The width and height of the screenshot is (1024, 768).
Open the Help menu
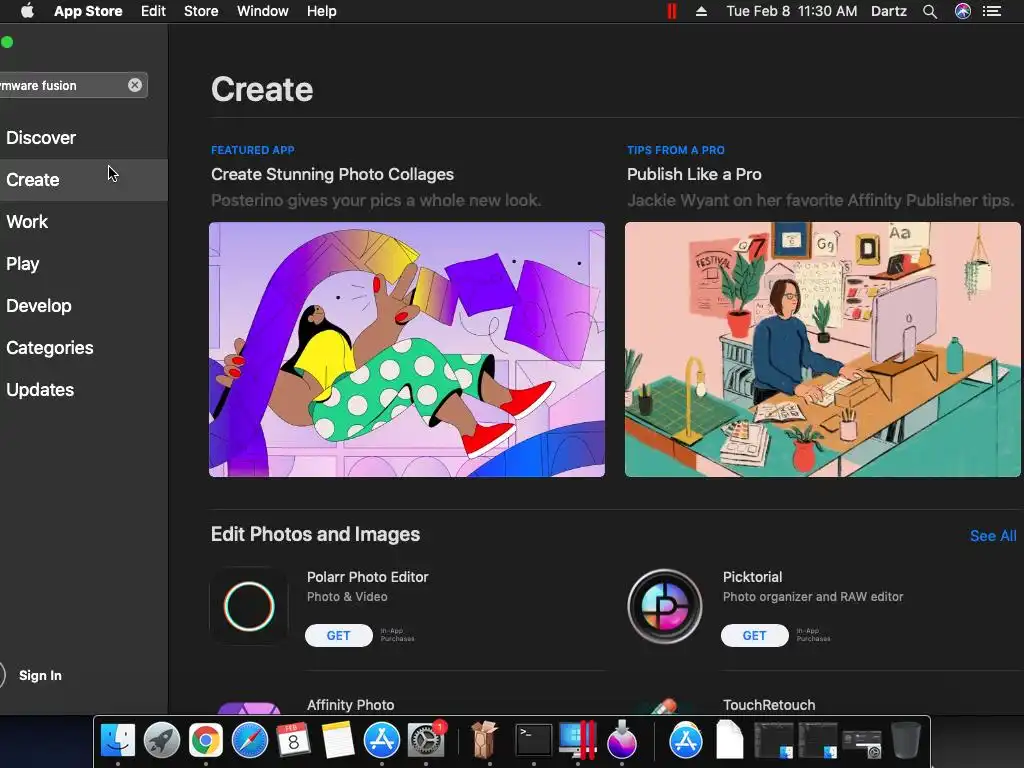pyautogui.click(x=322, y=11)
